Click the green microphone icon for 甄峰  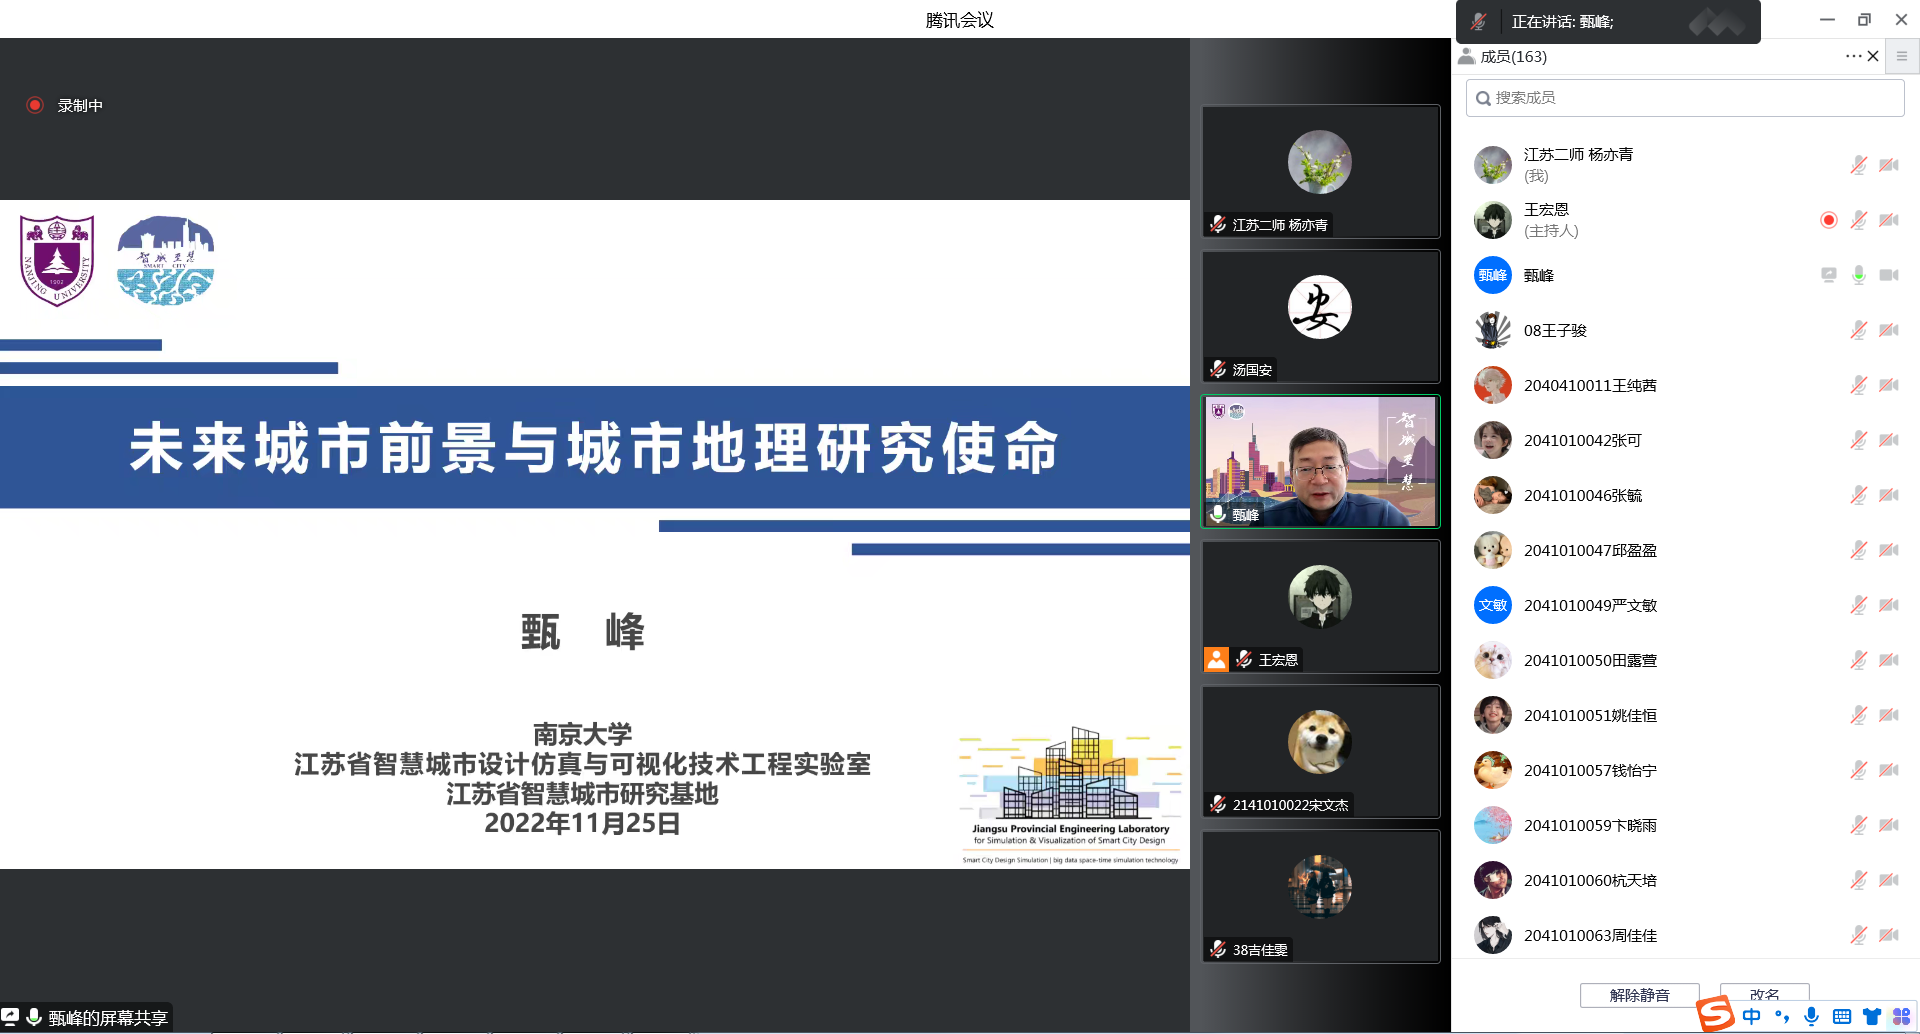(x=1858, y=275)
